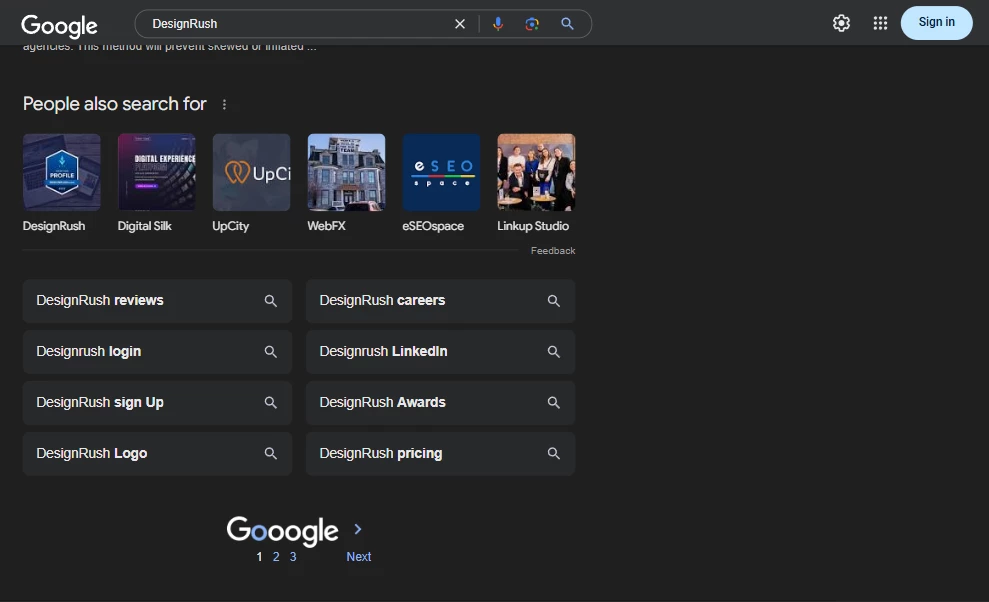
Task: Clear the search box with the X icon
Action: [x=460, y=24]
